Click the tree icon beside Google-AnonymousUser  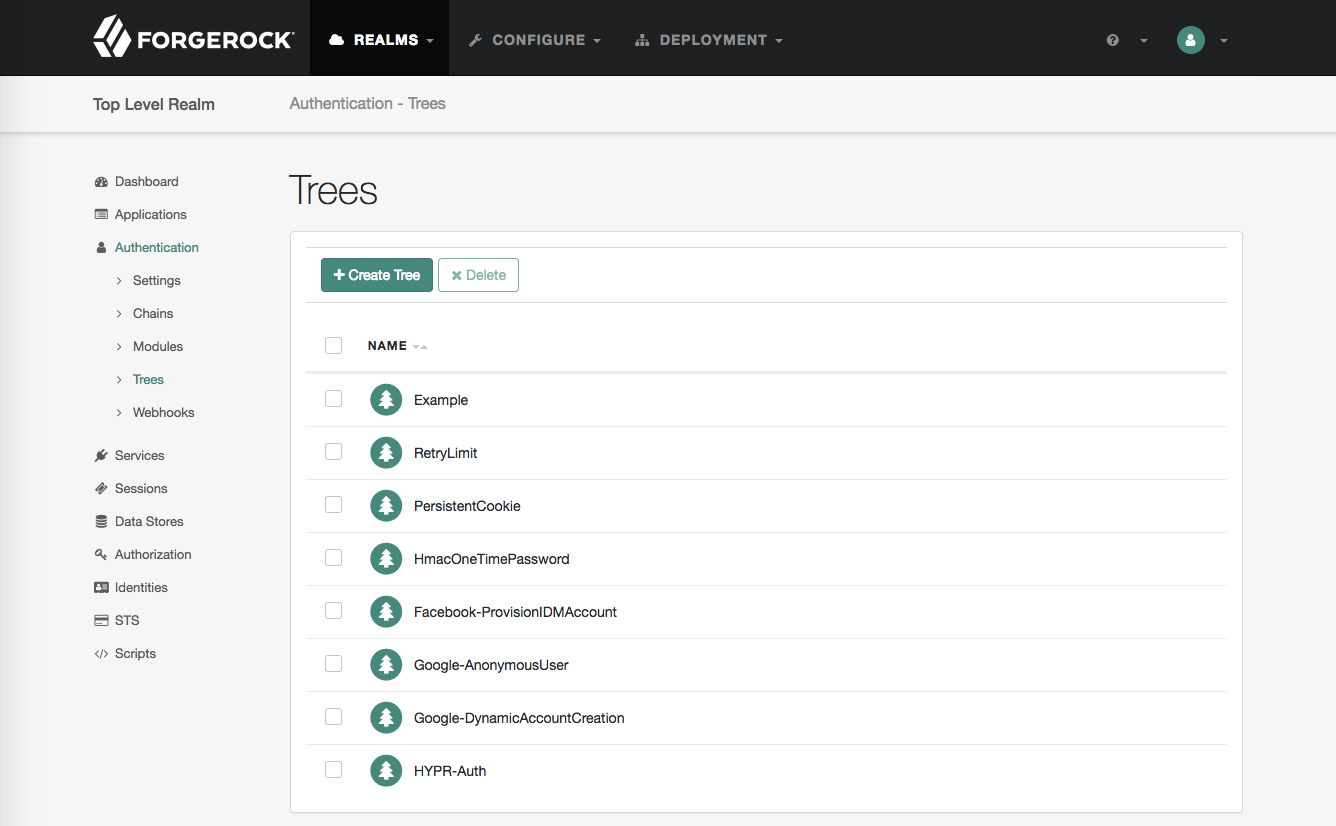386,665
